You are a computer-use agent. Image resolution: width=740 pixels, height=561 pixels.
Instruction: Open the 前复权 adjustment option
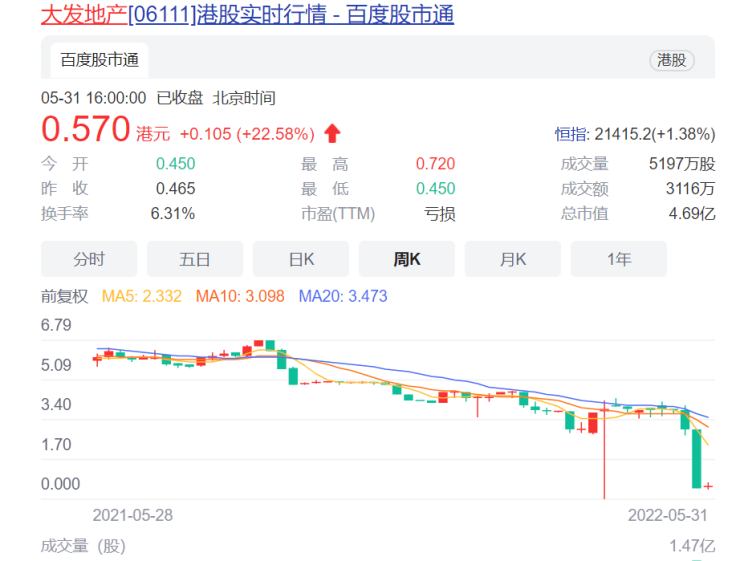(64, 296)
